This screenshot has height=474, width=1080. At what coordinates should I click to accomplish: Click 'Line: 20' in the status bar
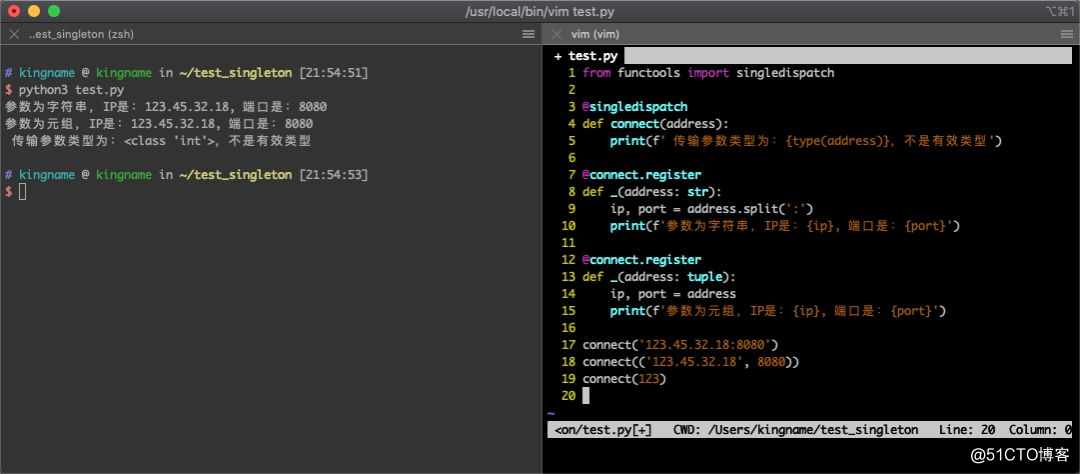click(x=967, y=430)
